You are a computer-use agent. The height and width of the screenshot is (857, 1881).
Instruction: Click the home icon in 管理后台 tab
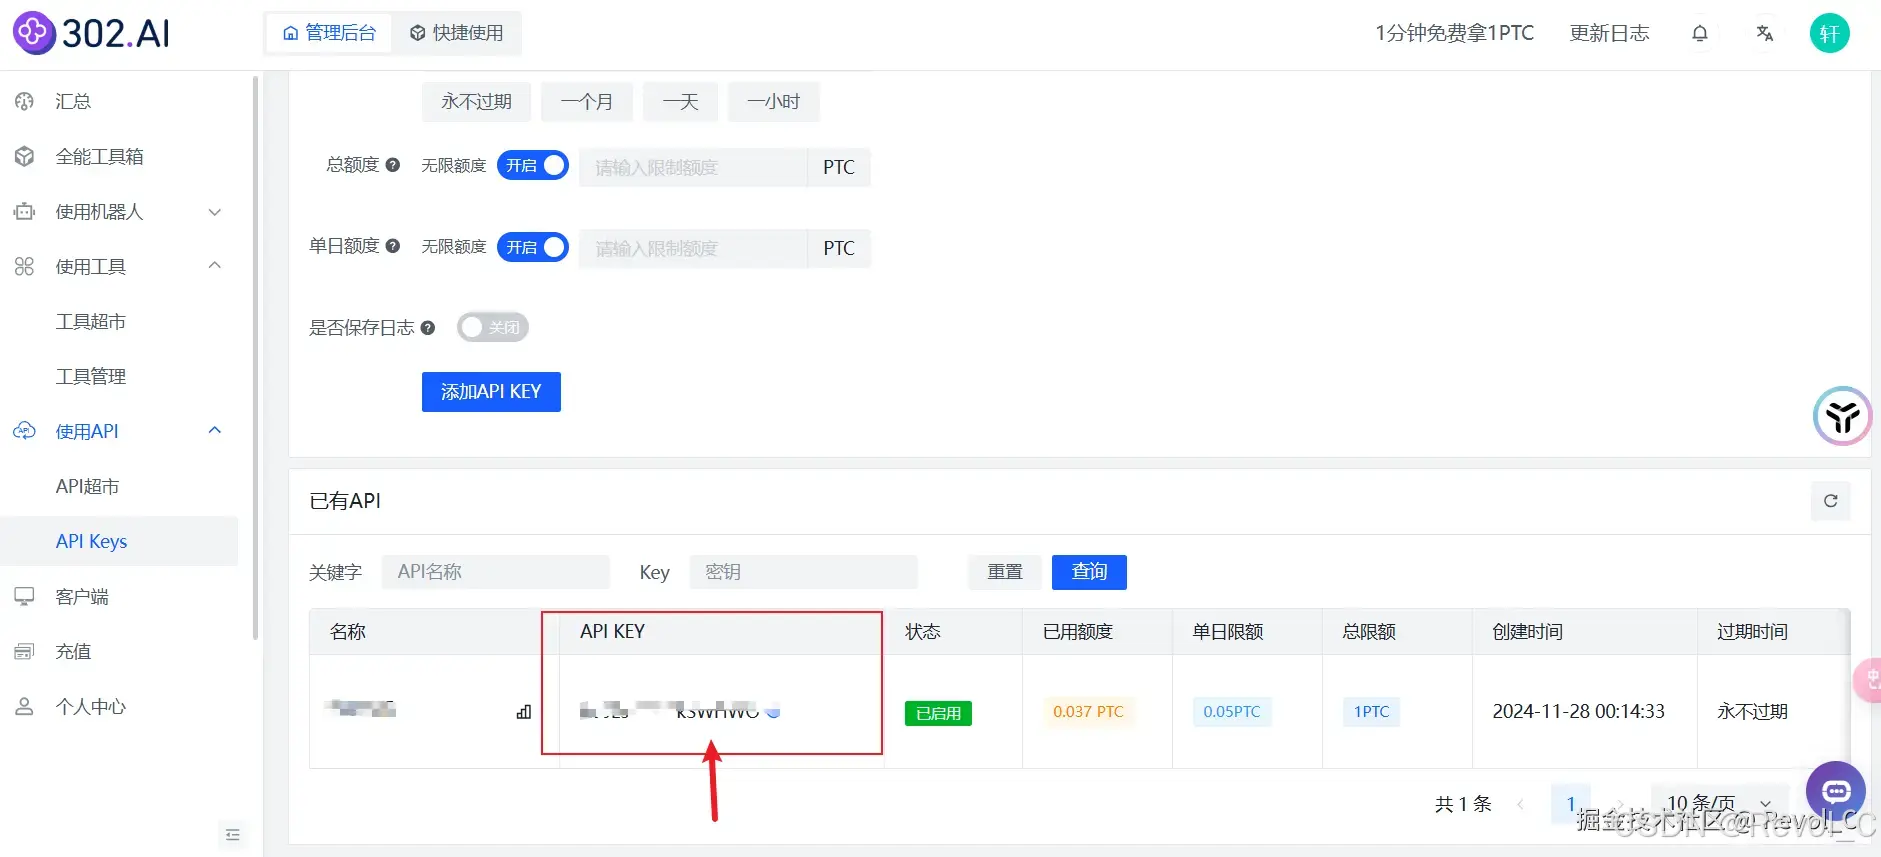click(x=291, y=33)
